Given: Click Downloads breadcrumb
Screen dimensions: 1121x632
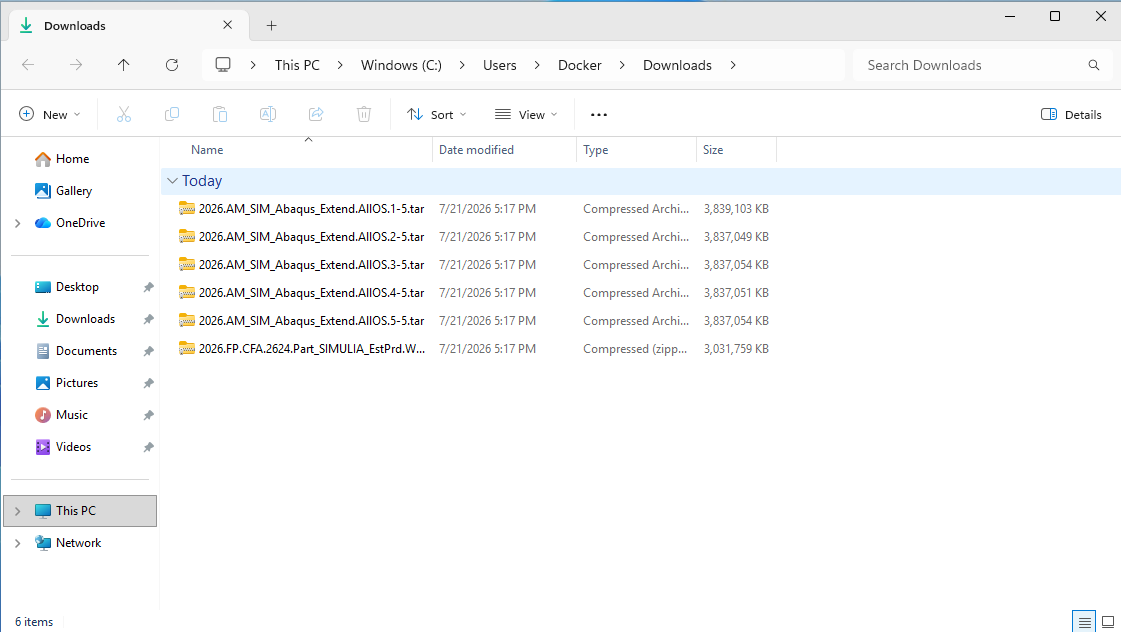Looking at the screenshot, I should click(677, 65).
